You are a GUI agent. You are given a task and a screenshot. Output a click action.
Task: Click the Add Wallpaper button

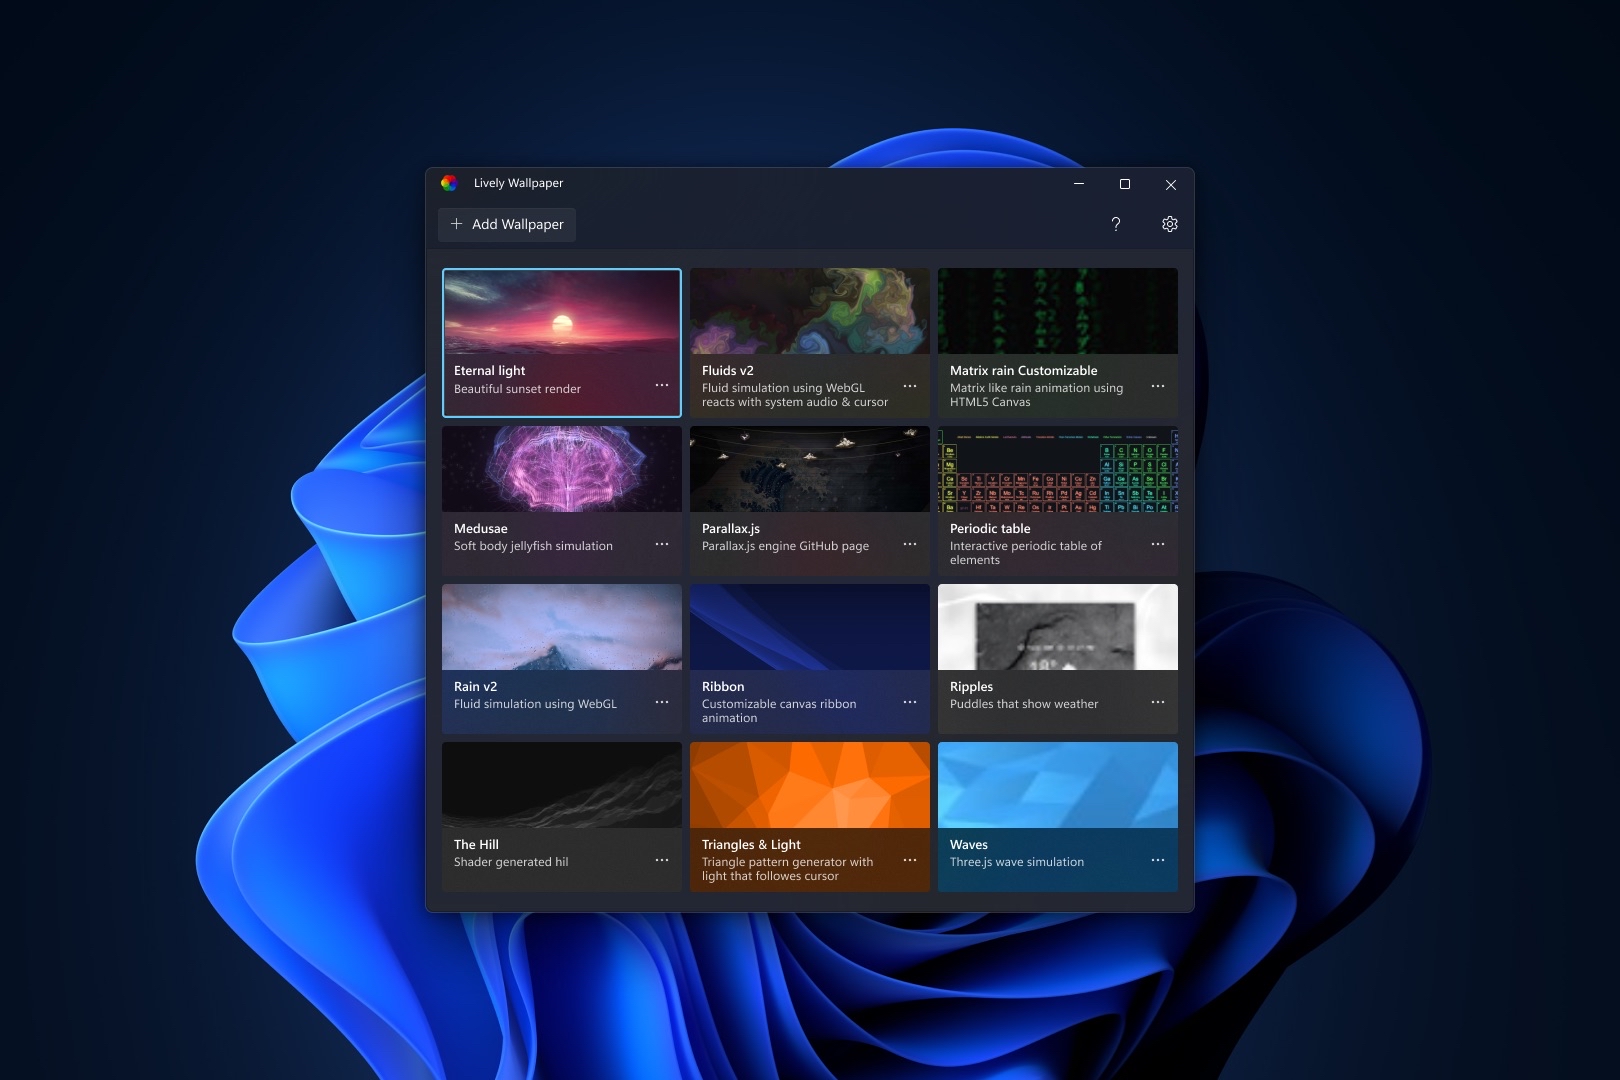coord(507,224)
